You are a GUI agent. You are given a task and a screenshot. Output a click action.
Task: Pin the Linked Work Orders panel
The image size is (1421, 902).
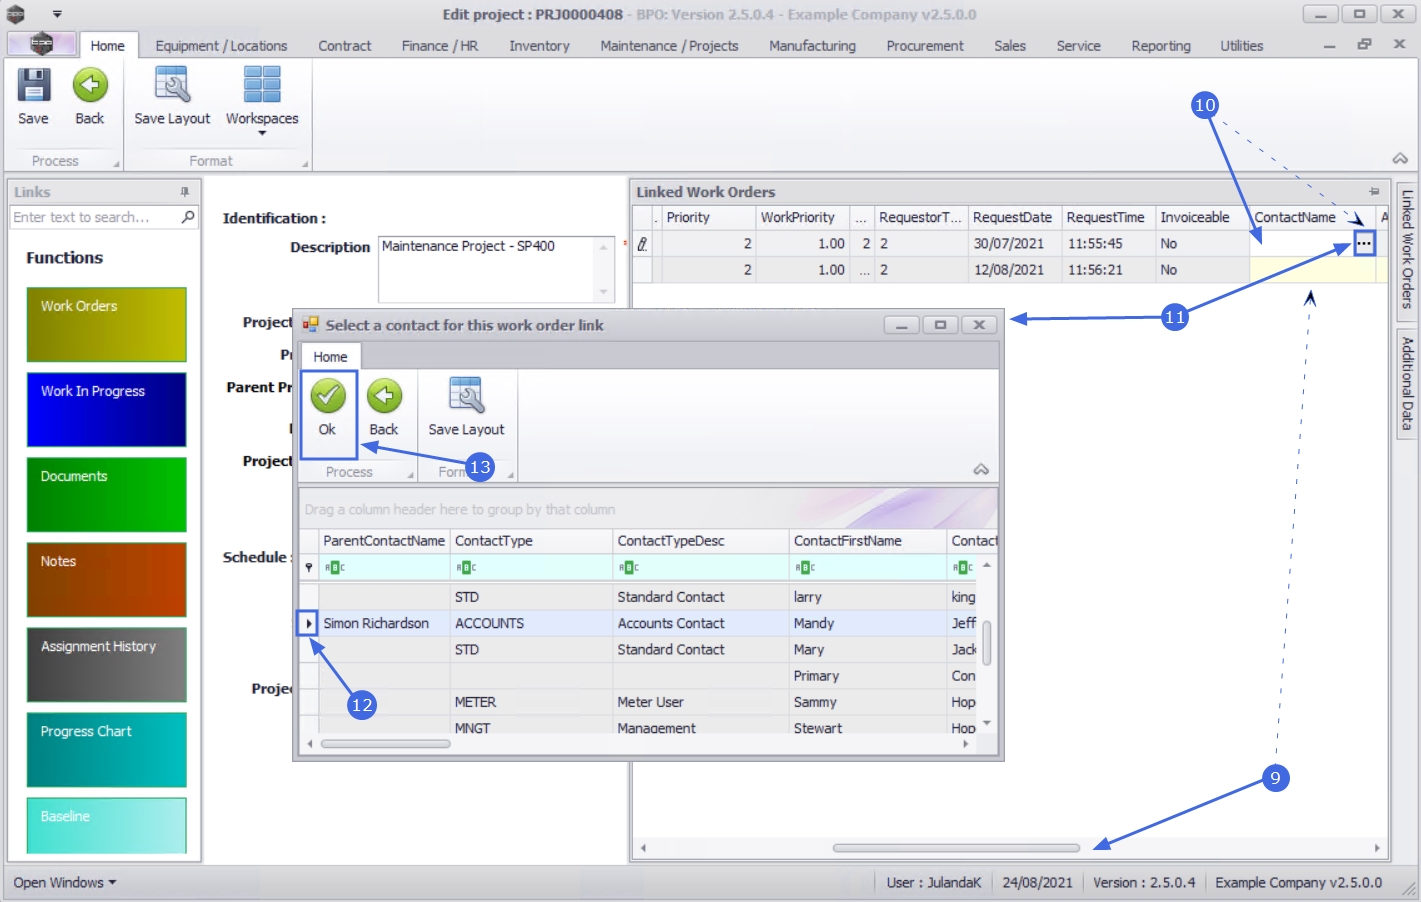tap(1375, 191)
